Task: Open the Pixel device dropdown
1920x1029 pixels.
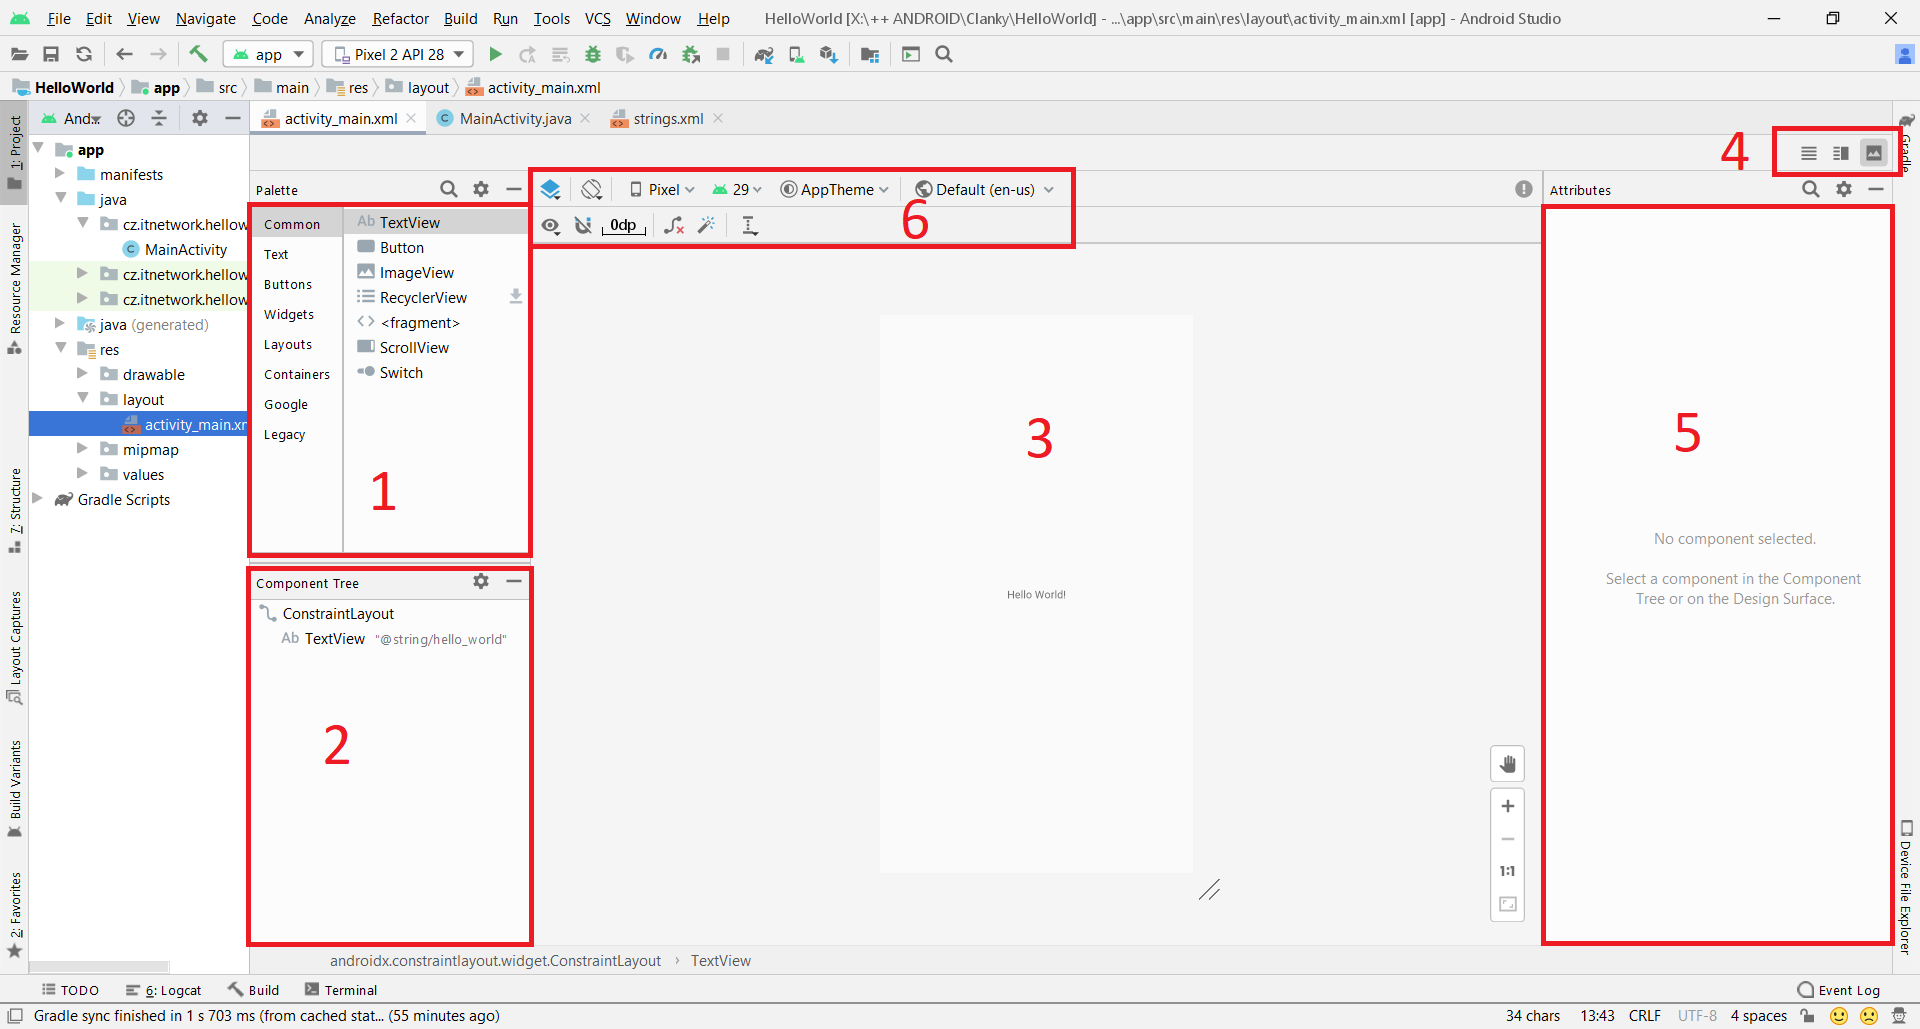Action: (x=660, y=189)
